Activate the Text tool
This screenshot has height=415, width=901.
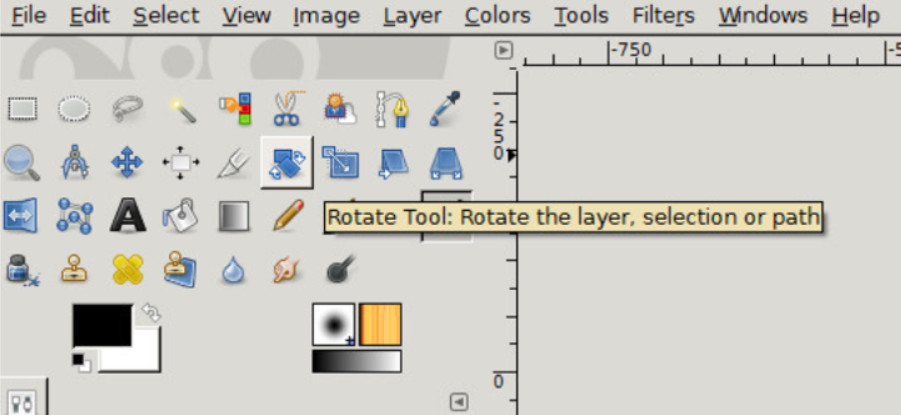click(x=128, y=216)
